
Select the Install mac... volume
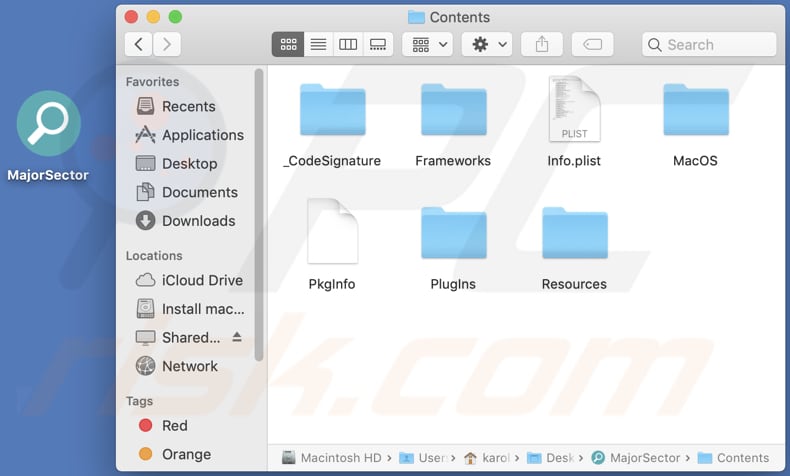(190, 309)
